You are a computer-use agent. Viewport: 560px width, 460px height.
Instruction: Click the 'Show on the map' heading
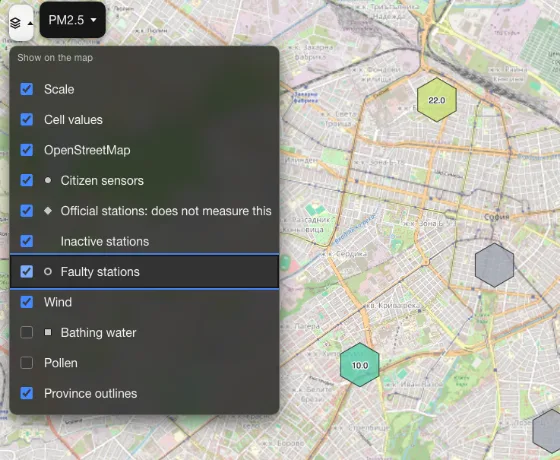(x=55, y=58)
